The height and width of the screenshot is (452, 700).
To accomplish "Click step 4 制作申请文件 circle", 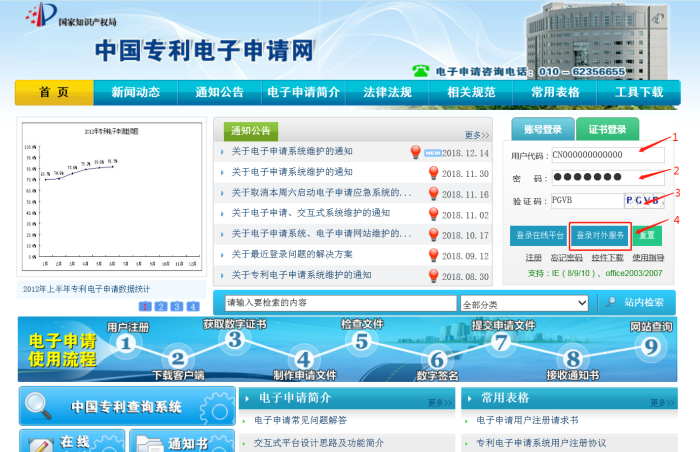I will [304, 360].
